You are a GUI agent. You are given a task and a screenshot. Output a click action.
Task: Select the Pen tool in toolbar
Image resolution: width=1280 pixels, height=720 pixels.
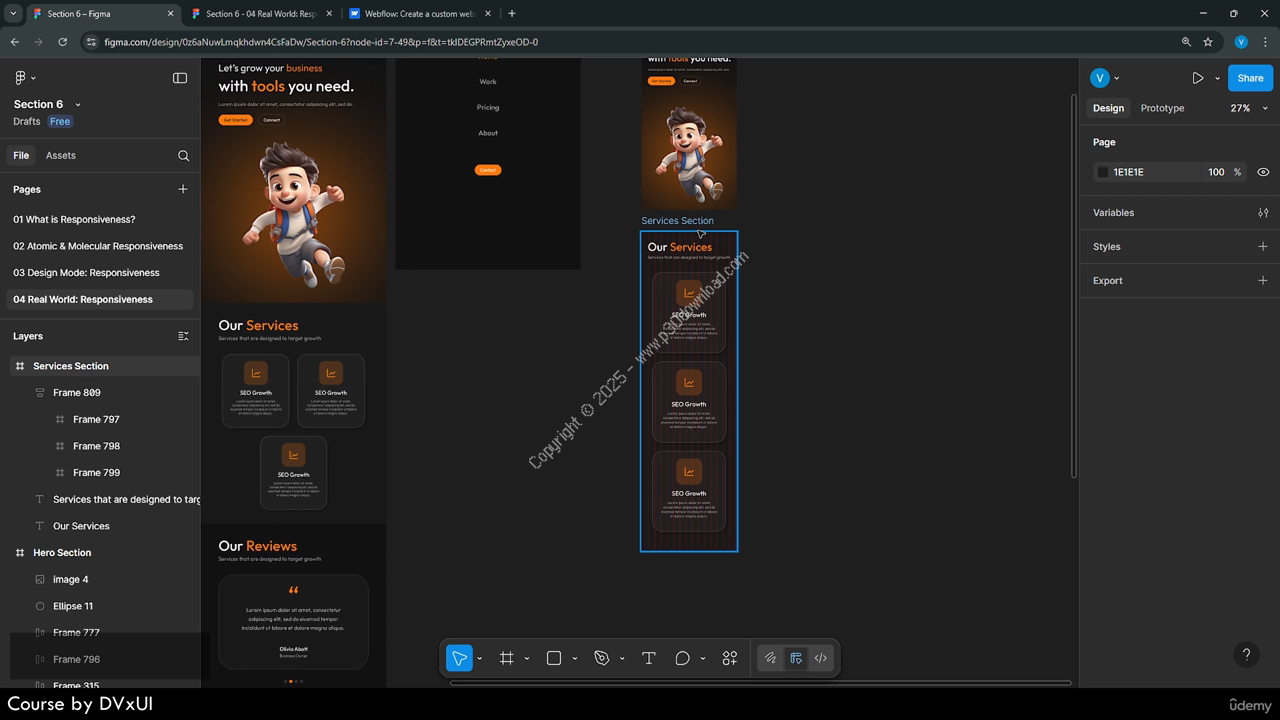[x=602, y=658]
